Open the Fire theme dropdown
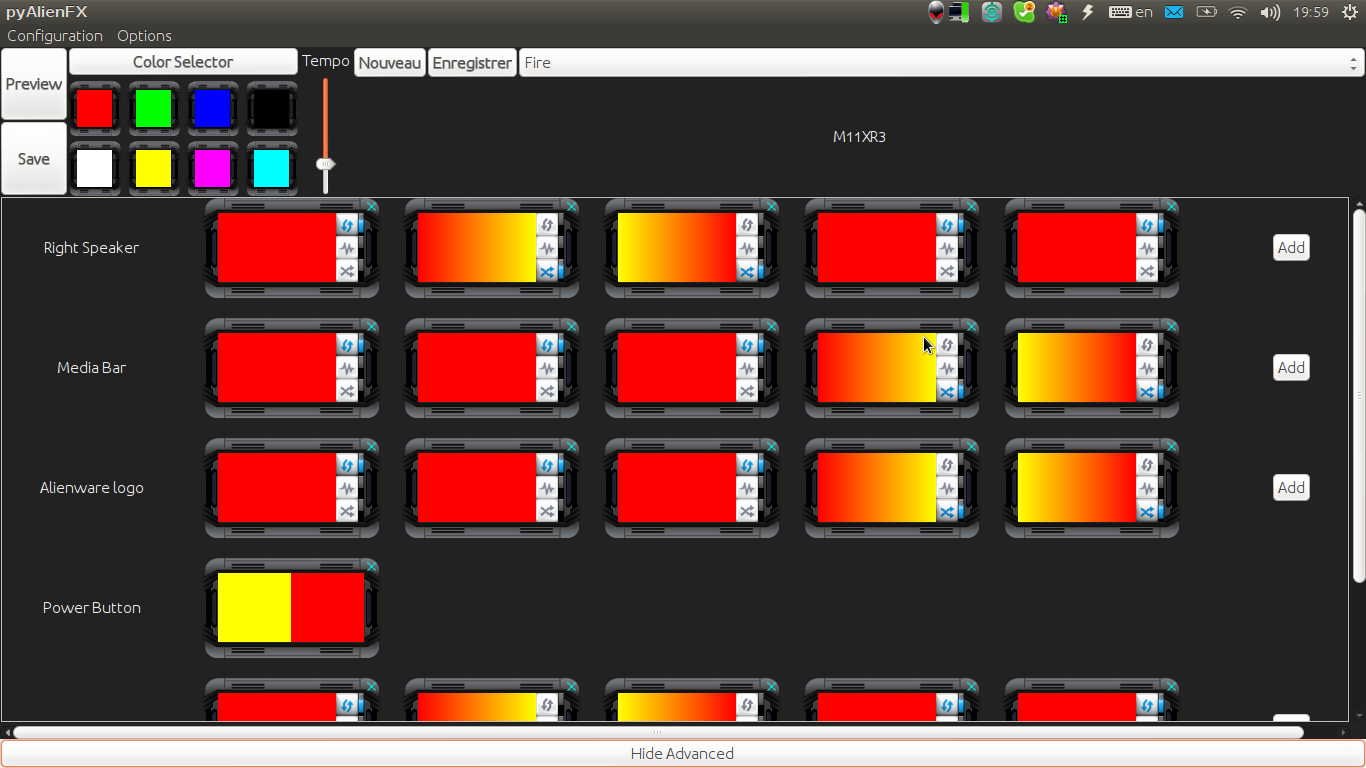 coord(941,62)
